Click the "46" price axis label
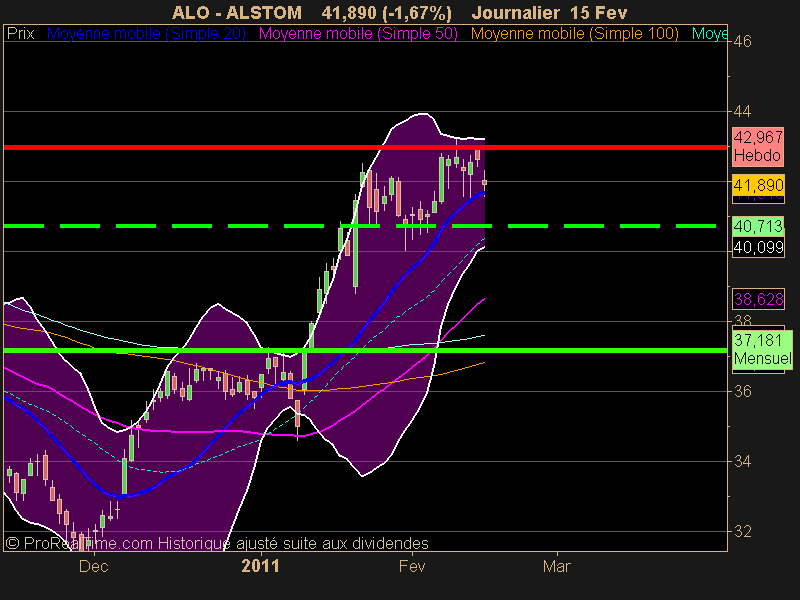This screenshot has width=800, height=600. pyautogui.click(x=742, y=41)
